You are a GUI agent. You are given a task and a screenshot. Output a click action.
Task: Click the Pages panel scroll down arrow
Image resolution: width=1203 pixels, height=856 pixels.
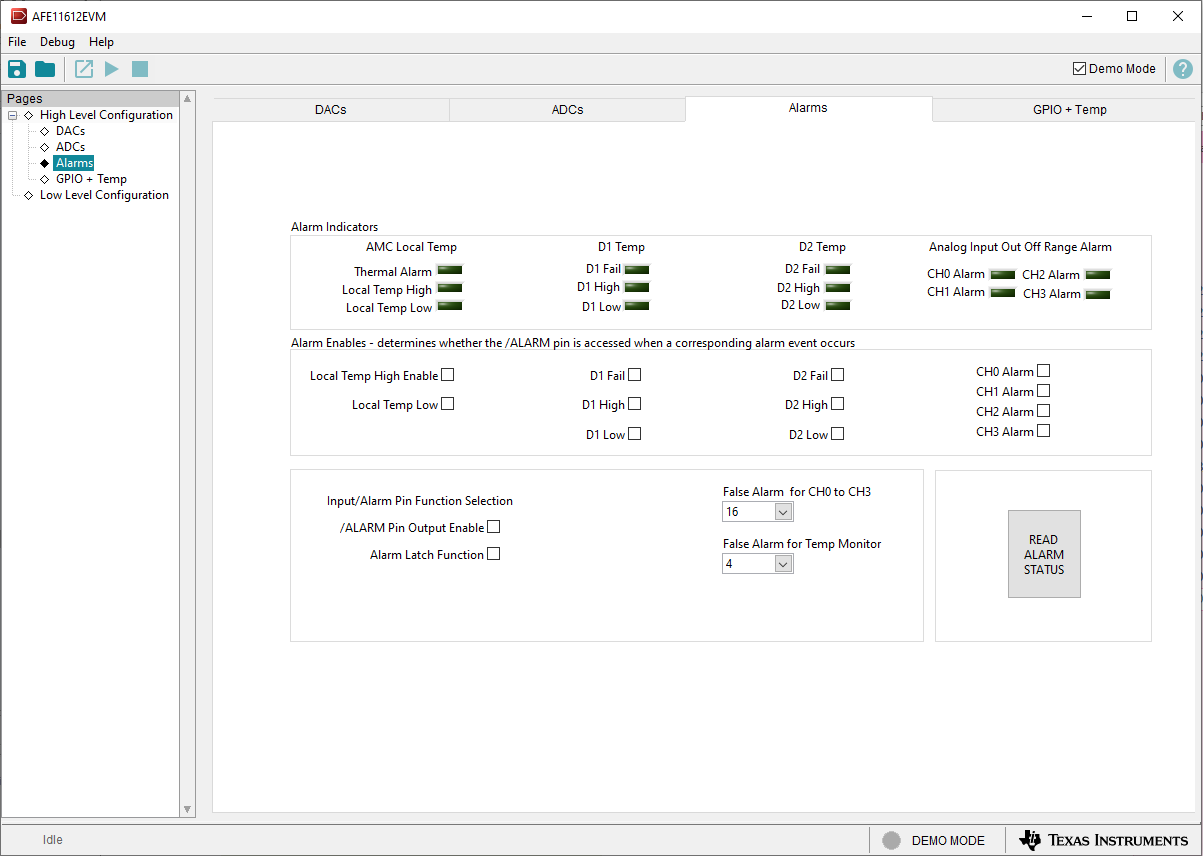click(x=187, y=809)
